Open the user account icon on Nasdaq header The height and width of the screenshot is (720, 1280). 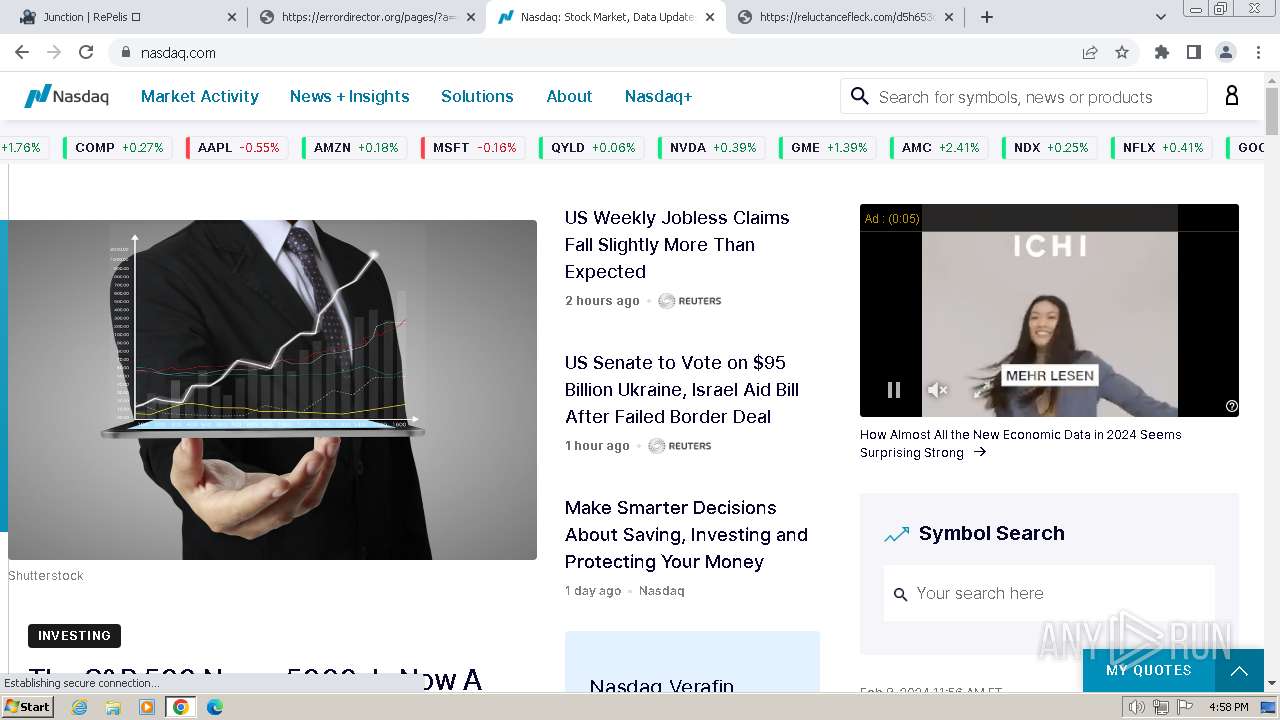pos(1232,96)
